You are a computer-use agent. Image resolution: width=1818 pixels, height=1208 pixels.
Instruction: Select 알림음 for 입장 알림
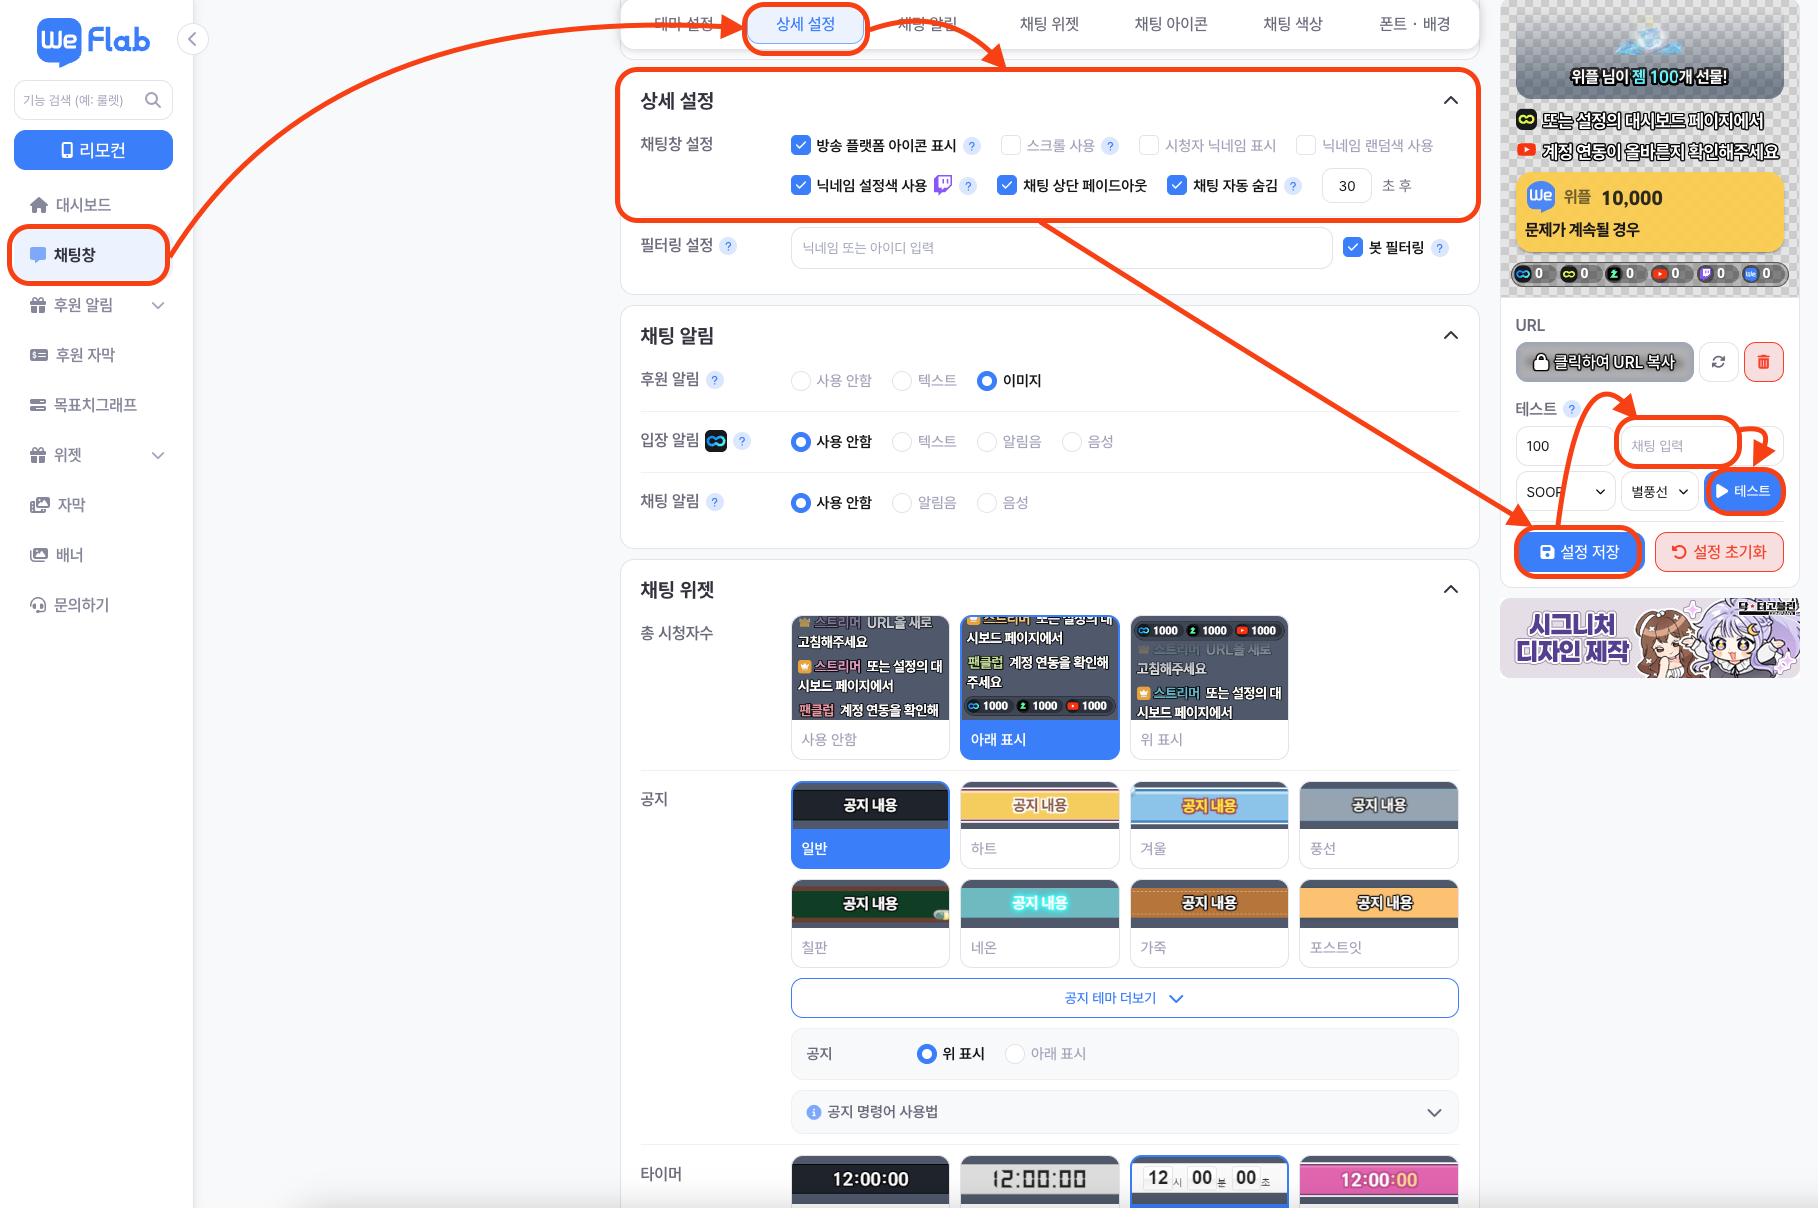(987, 442)
